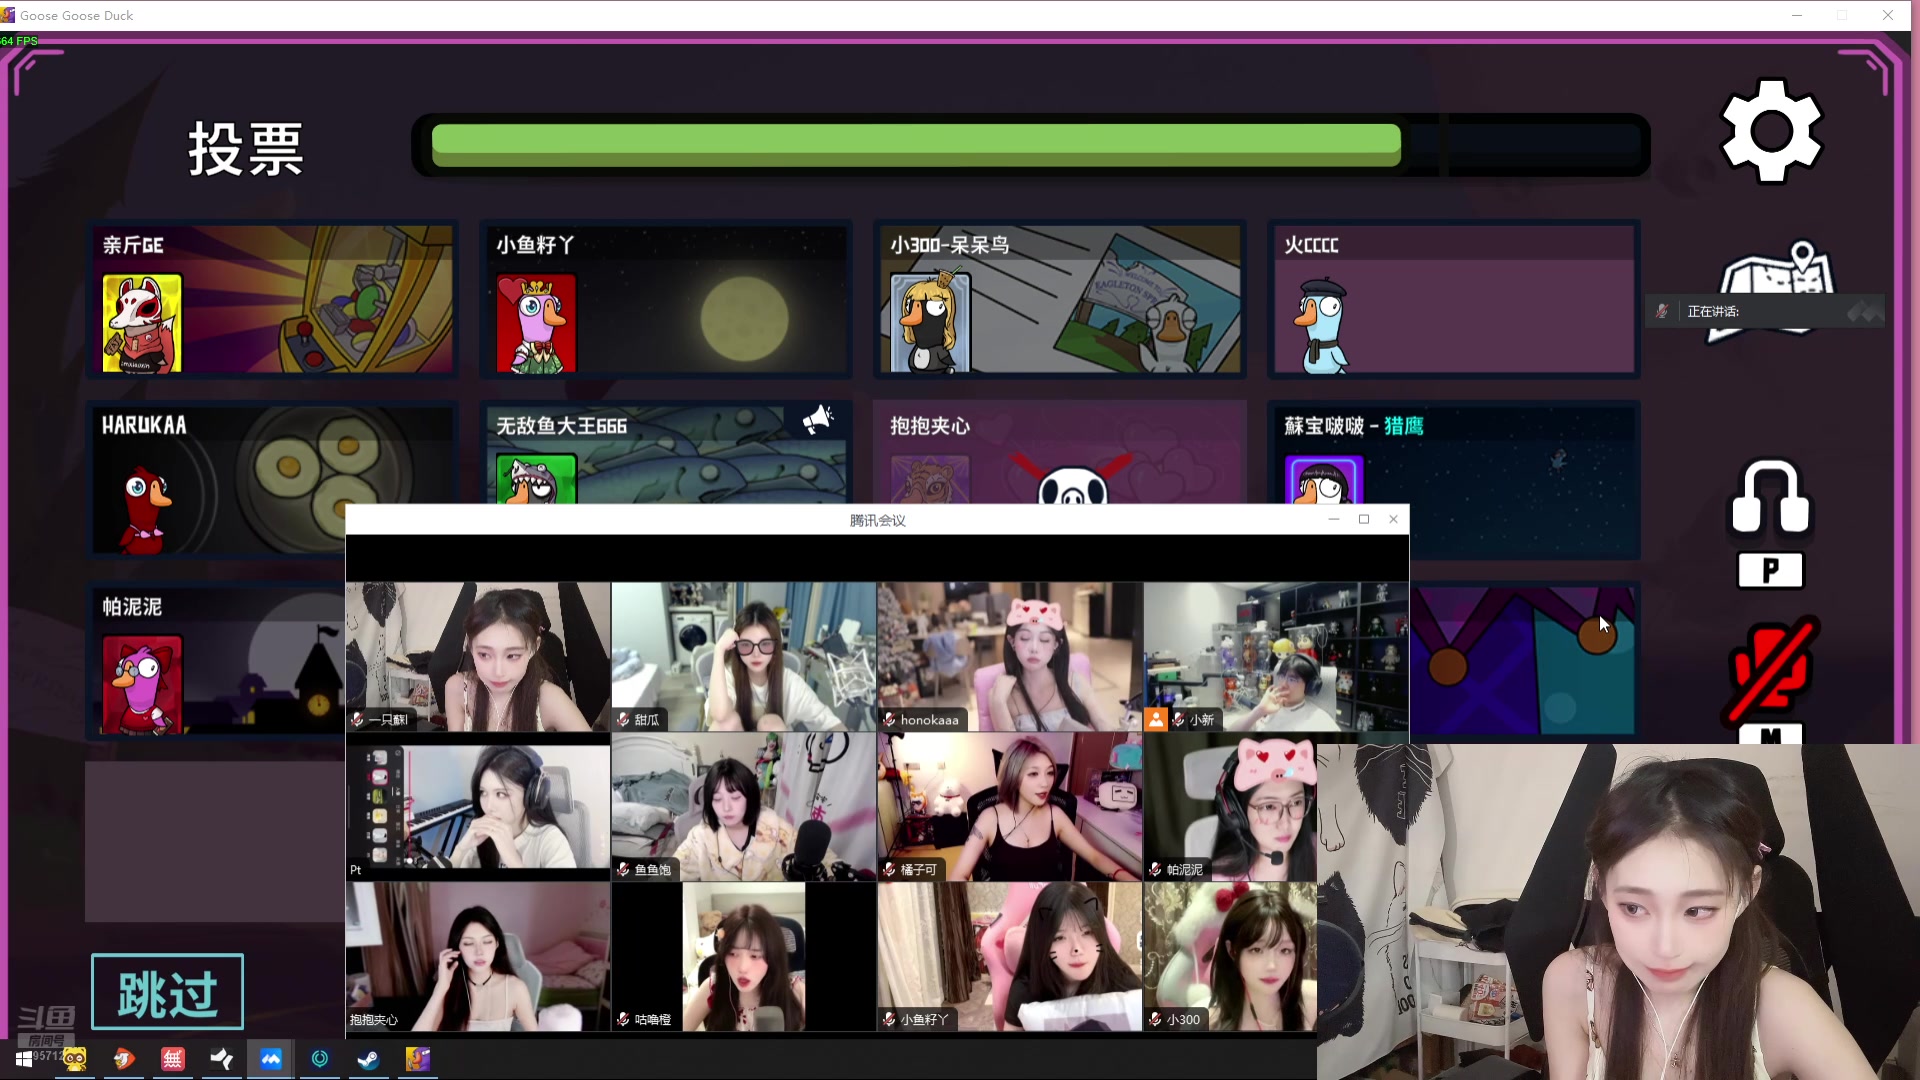Click the 跳过 skip vote button
Viewport: 1920px width, 1080px height.
167,992
